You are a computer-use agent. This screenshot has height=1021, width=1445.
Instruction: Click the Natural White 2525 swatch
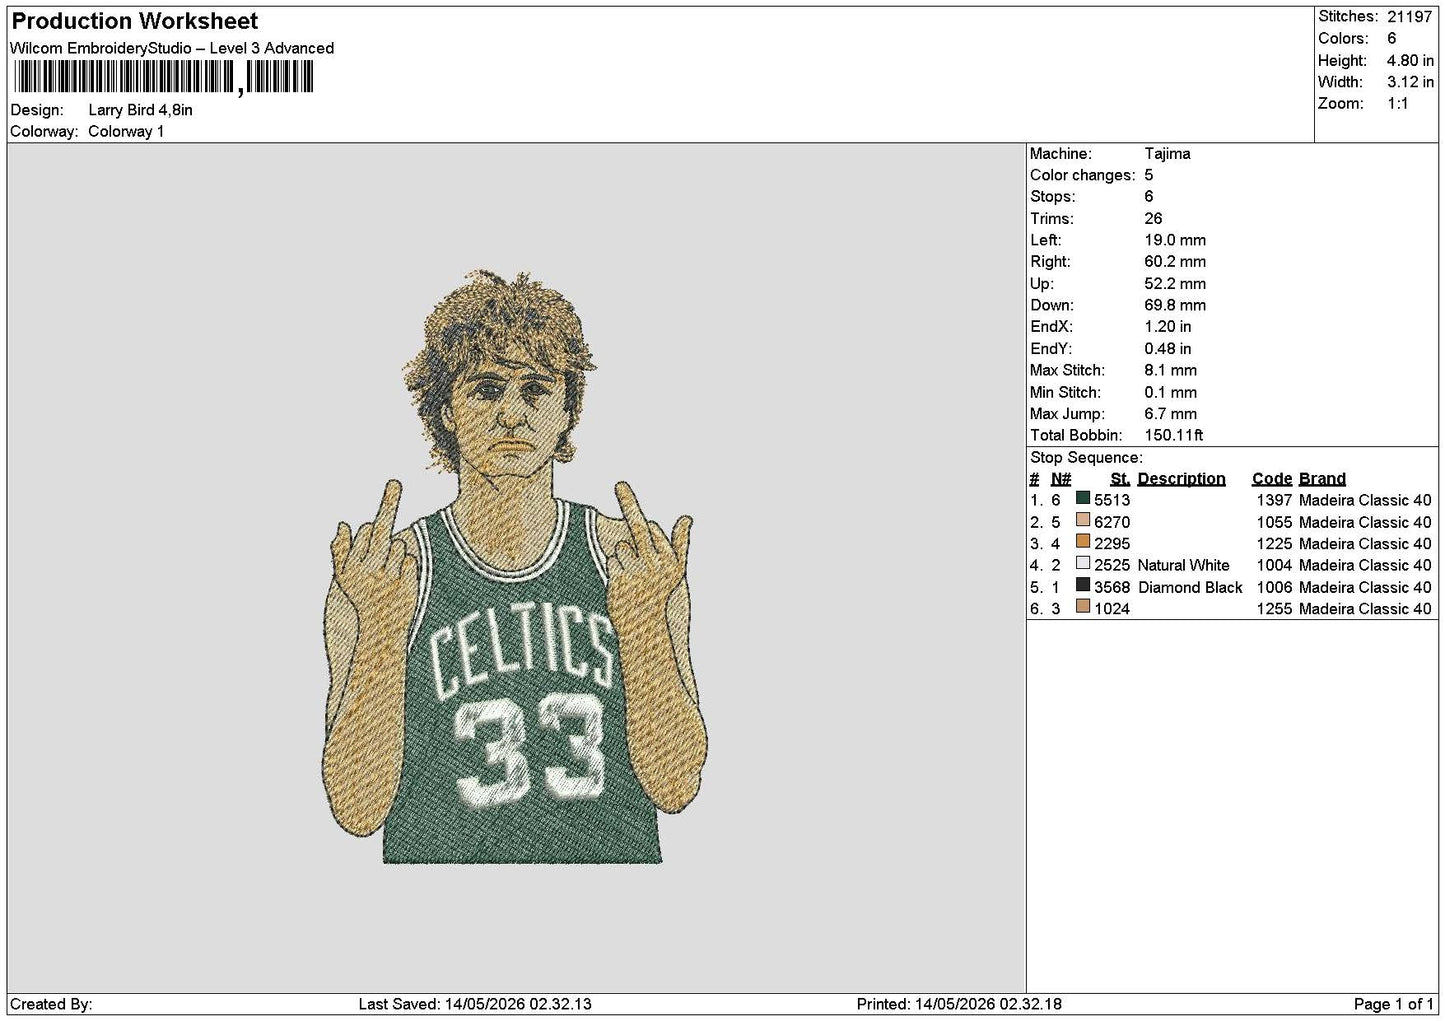point(1082,564)
